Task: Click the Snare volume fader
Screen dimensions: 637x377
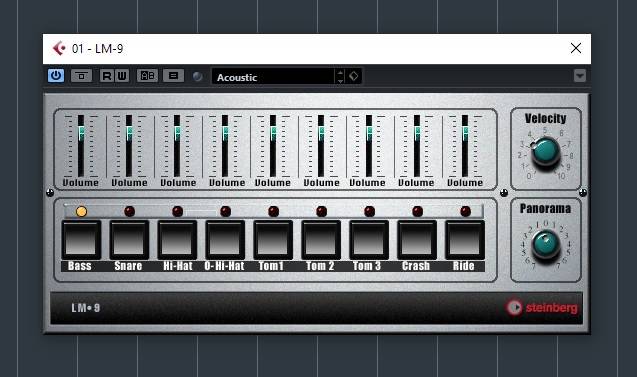Action: (129, 132)
